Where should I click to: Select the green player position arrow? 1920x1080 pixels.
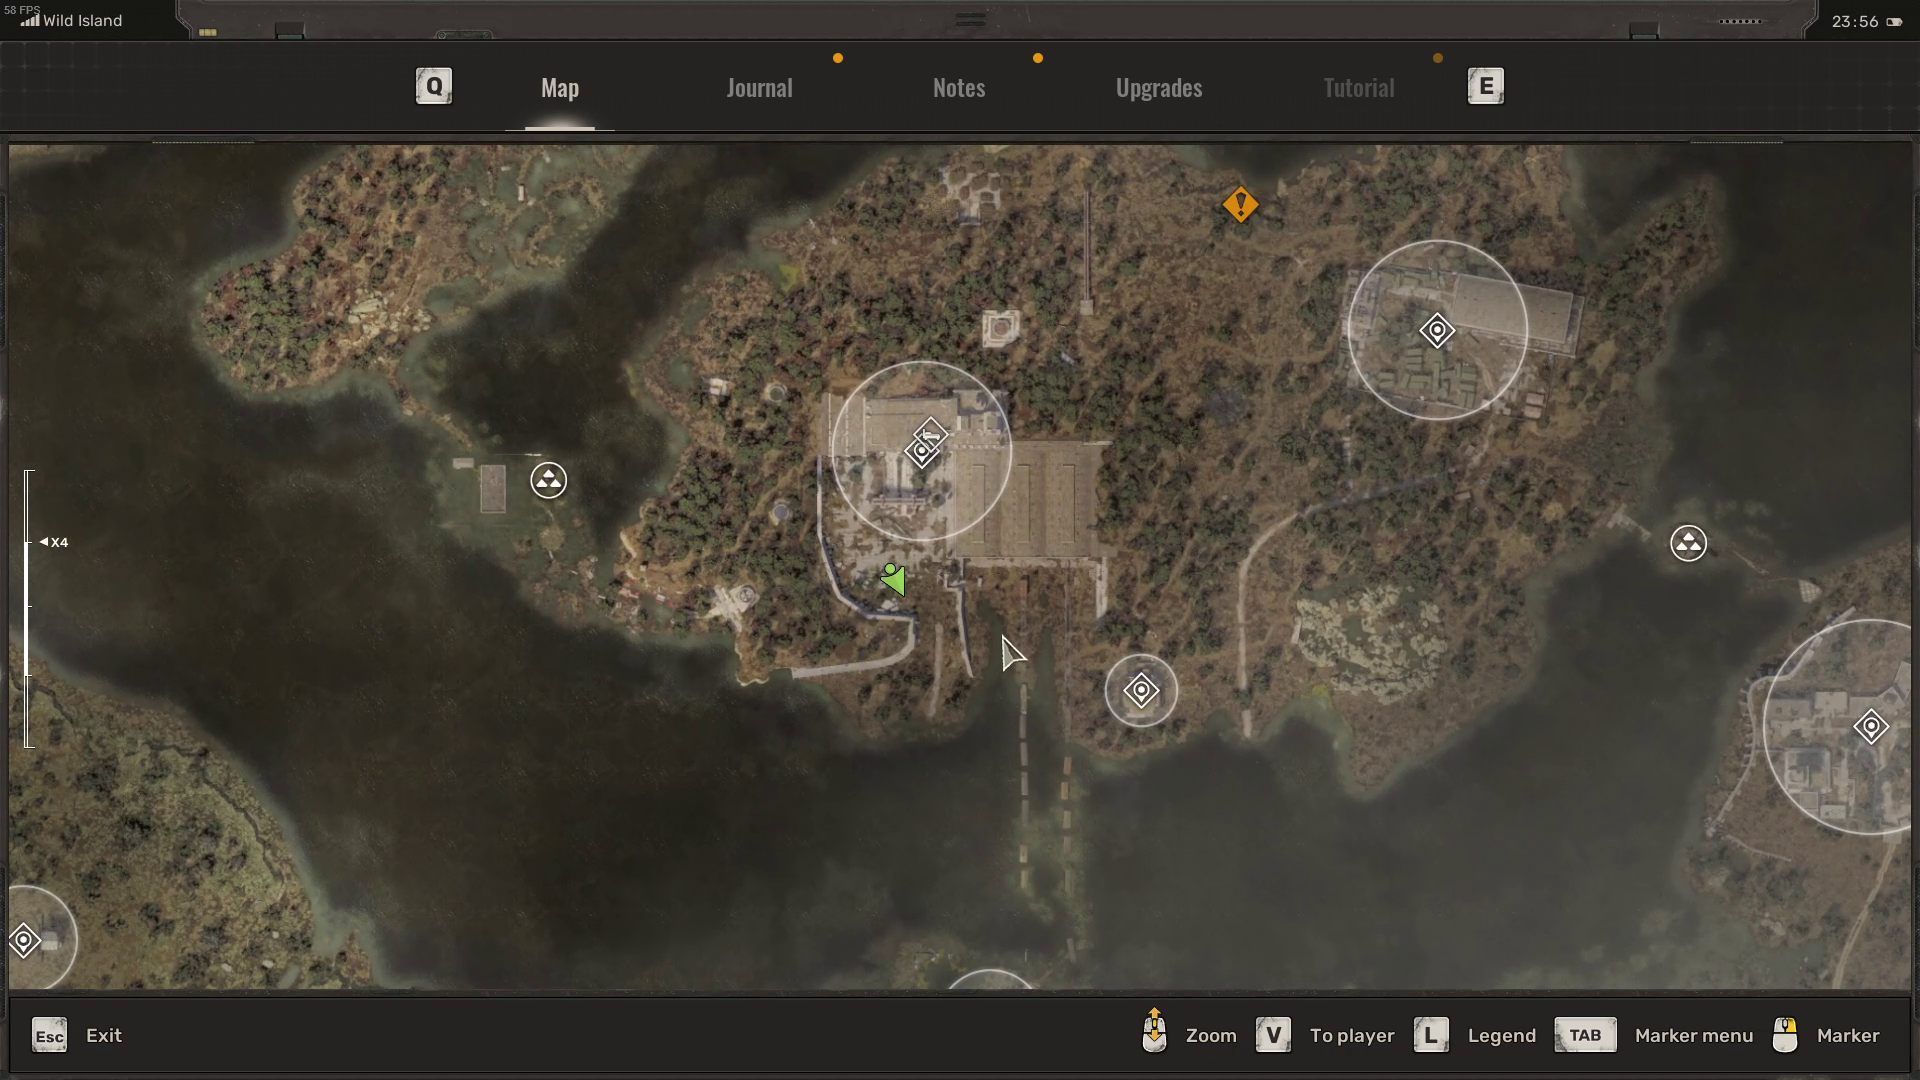[x=893, y=579]
